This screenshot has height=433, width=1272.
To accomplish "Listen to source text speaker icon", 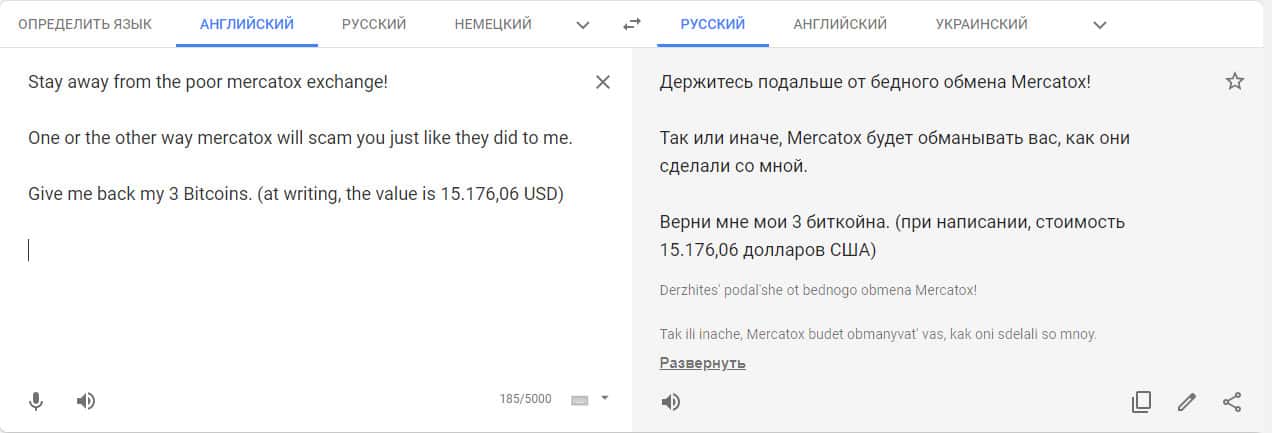I will pyautogui.click(x=86, y=402).
